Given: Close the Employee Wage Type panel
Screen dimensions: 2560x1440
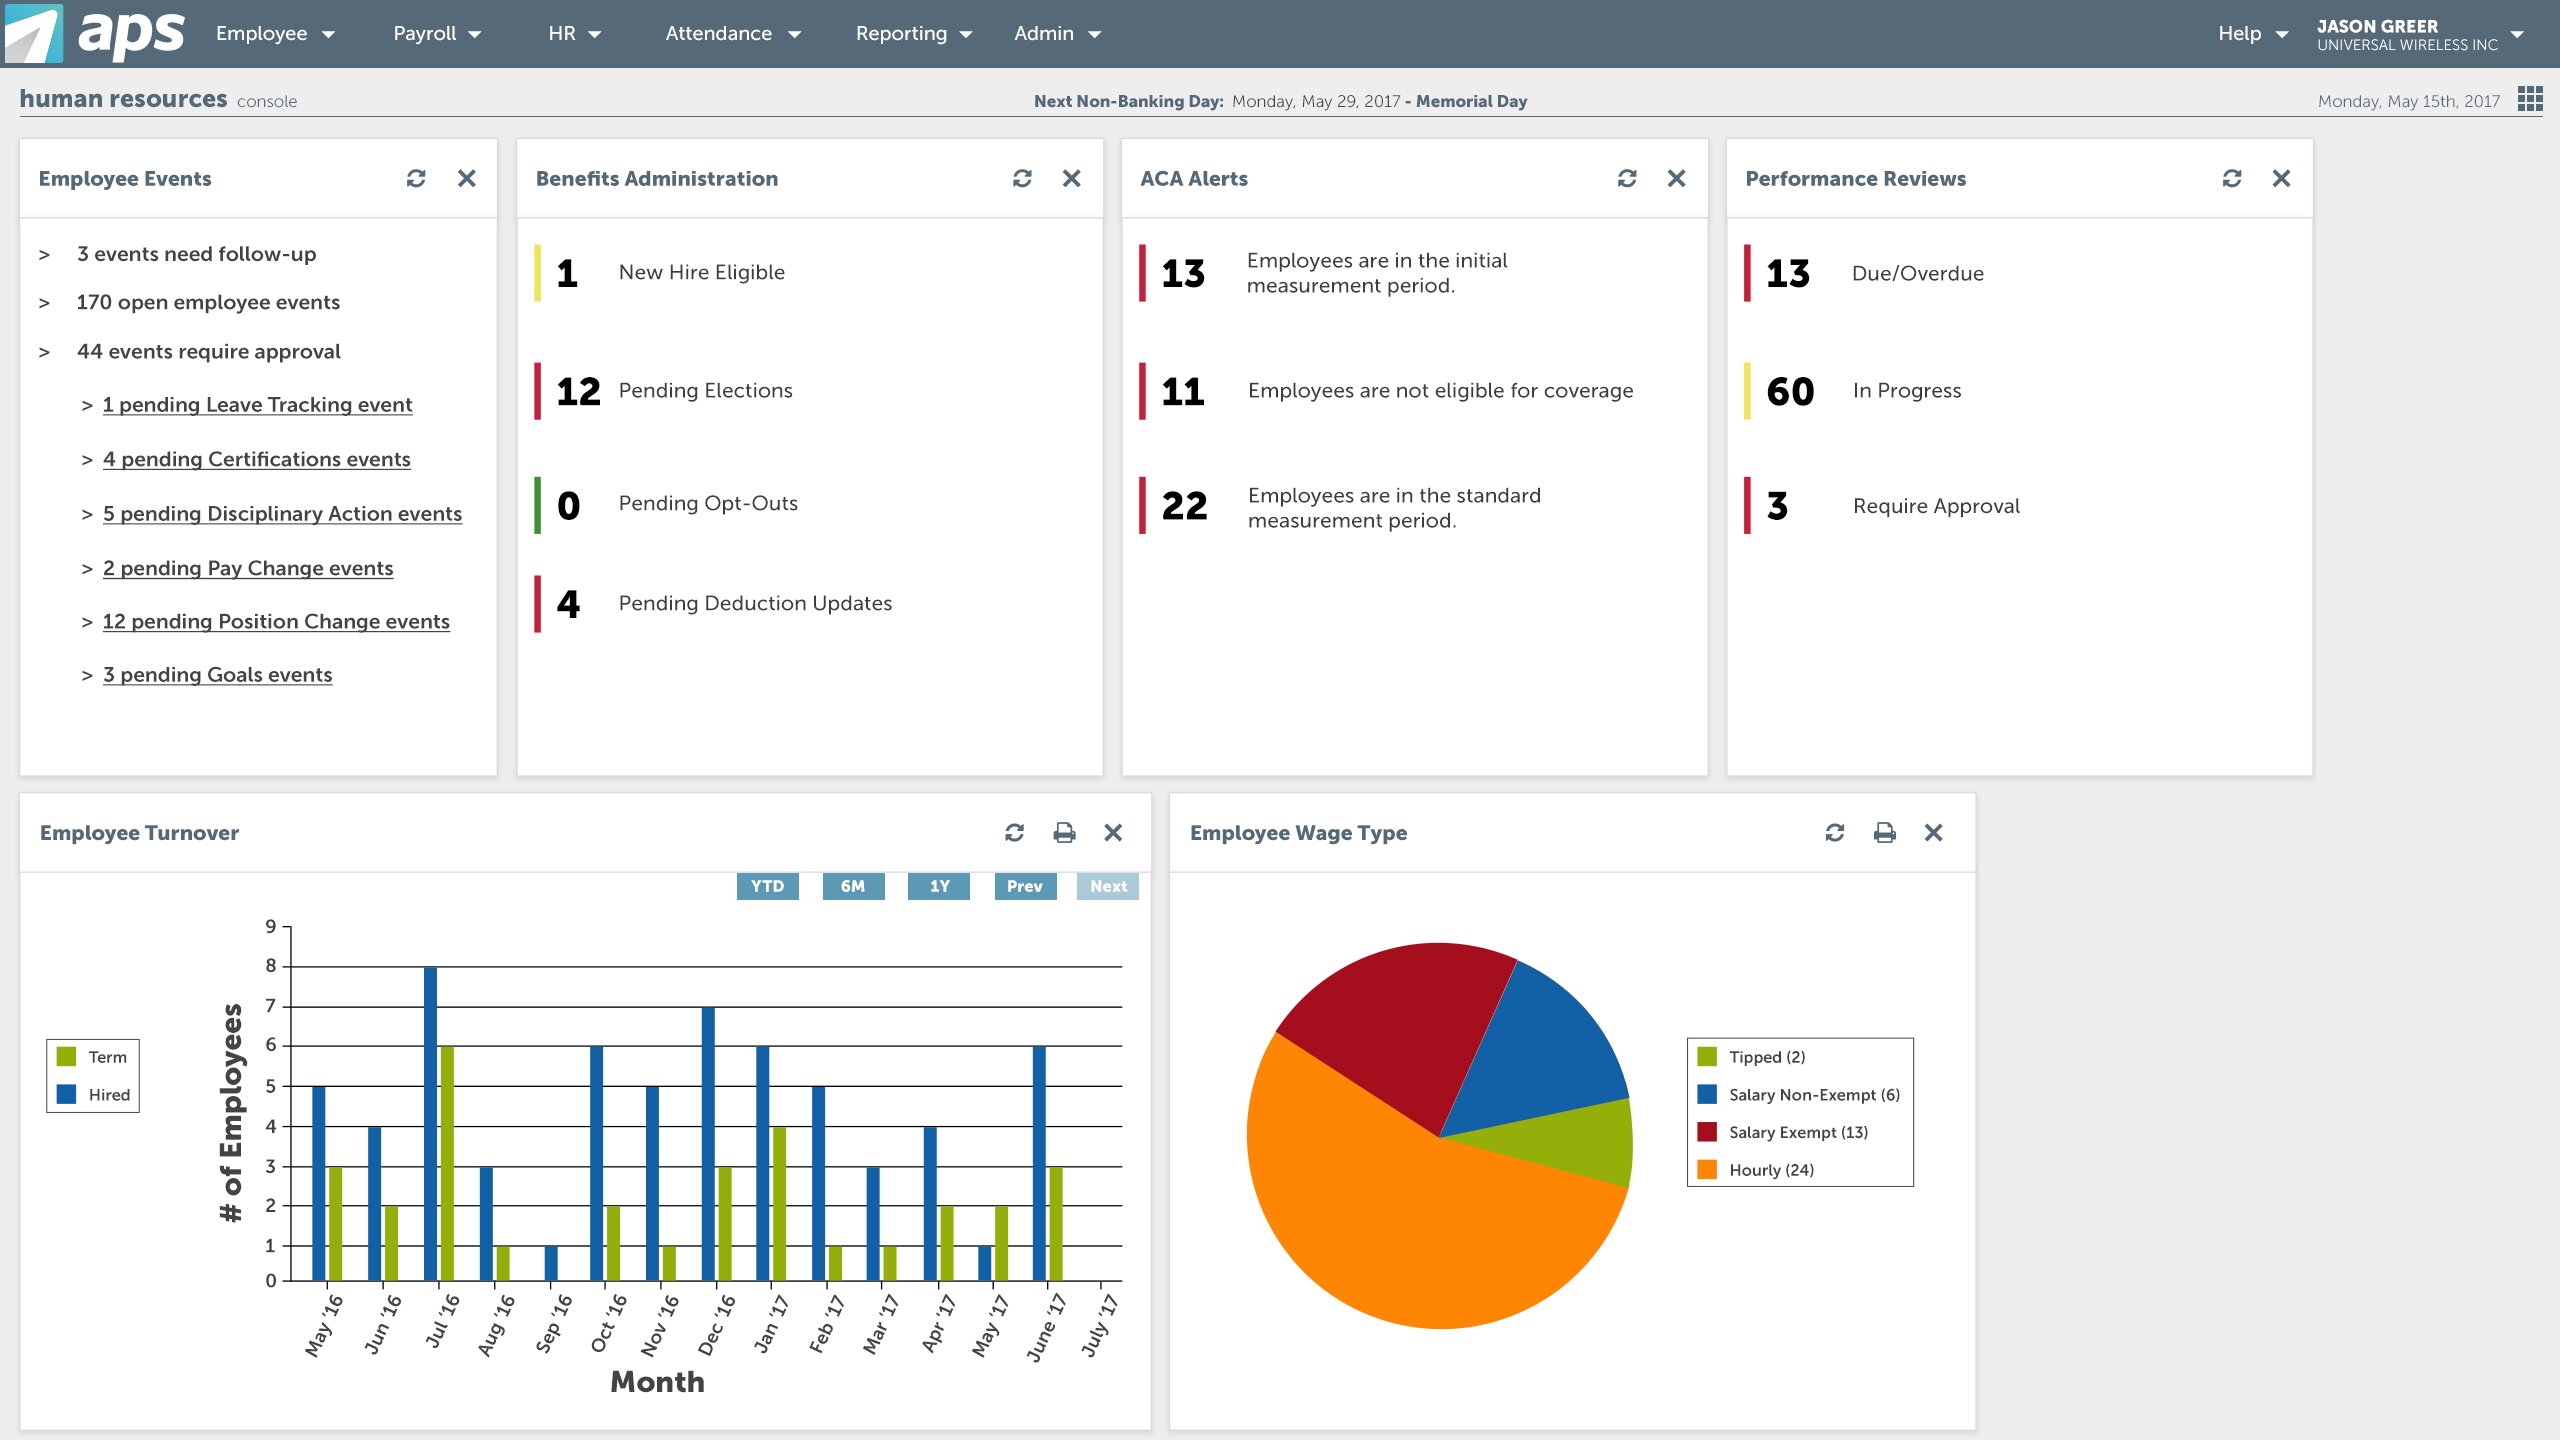Looking at the screenshot, I should [1933, 832].
